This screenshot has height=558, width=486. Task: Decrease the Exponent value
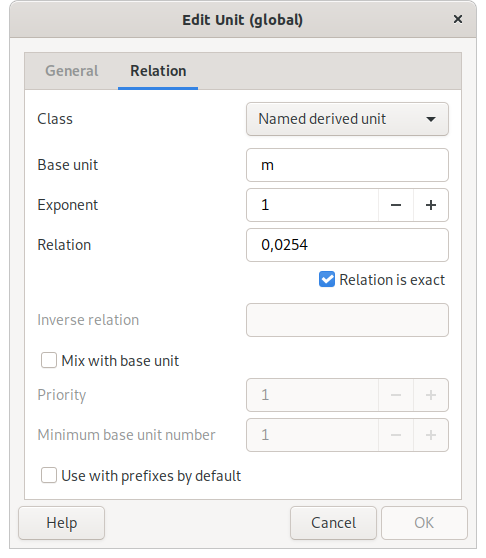pyautogui.click(x=396, y=205)
